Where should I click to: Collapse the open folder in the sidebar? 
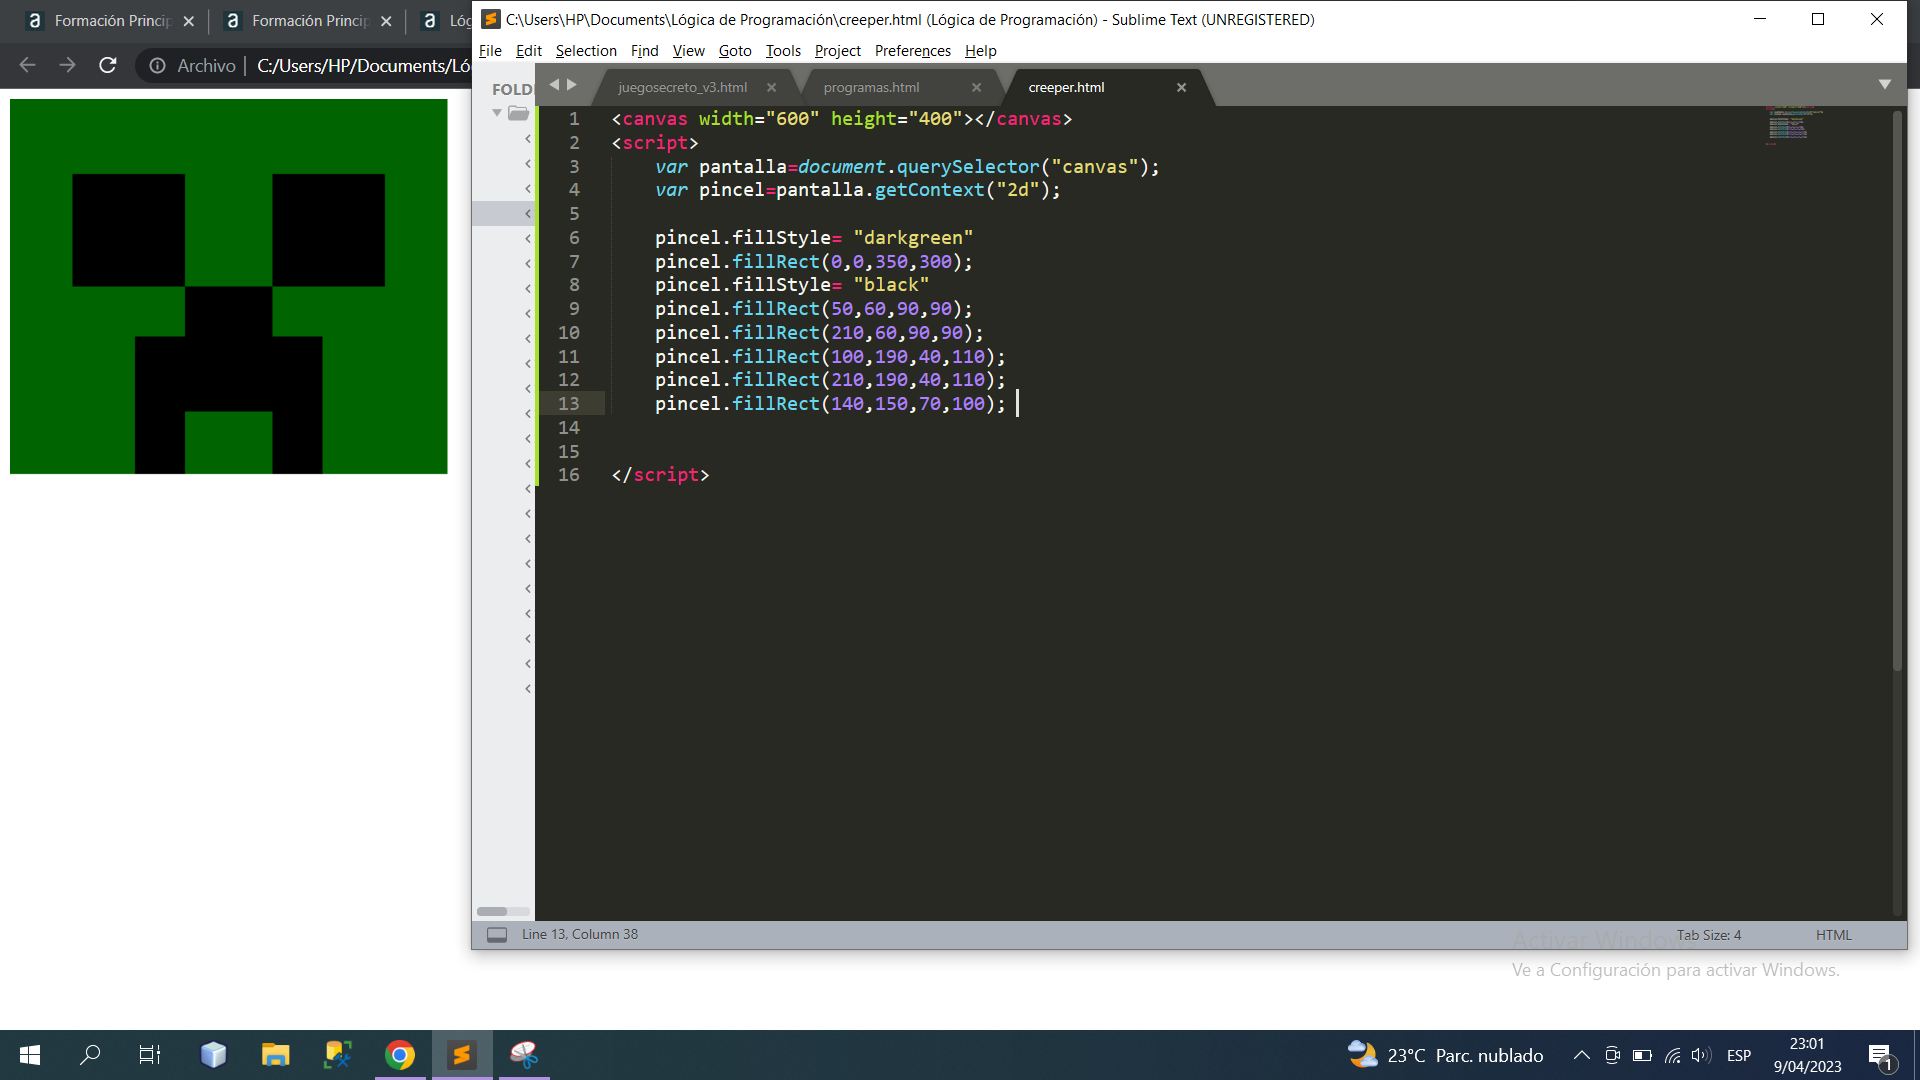click(497, 113)
